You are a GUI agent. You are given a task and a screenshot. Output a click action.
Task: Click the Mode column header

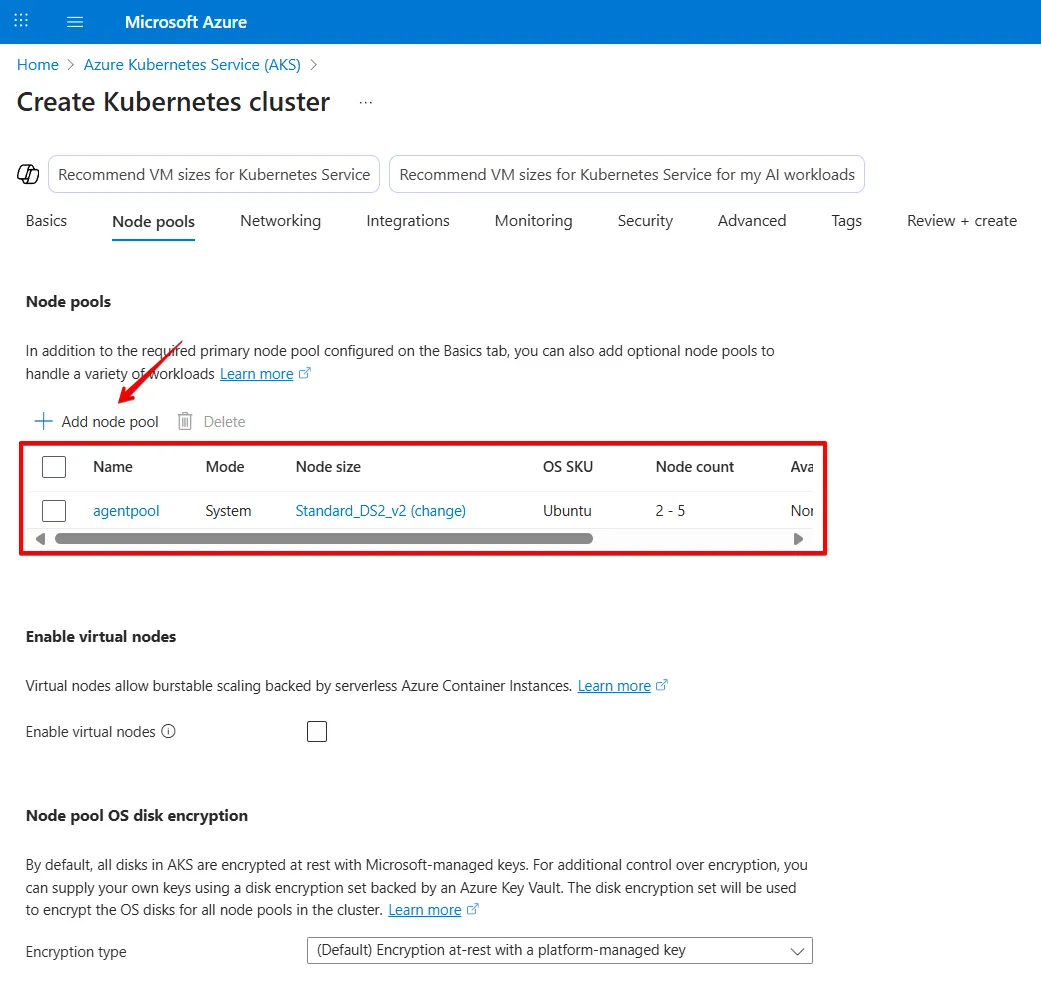tap(225, 467)
